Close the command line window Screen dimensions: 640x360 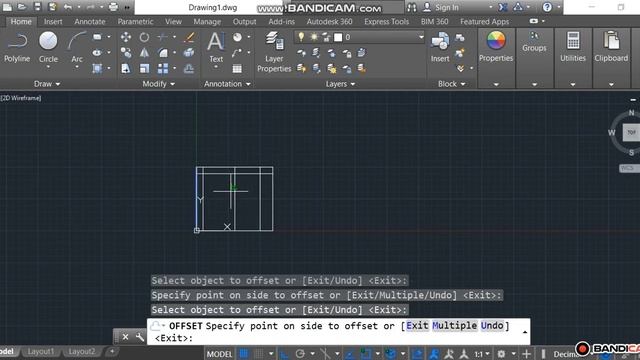(x=125, y=337)
